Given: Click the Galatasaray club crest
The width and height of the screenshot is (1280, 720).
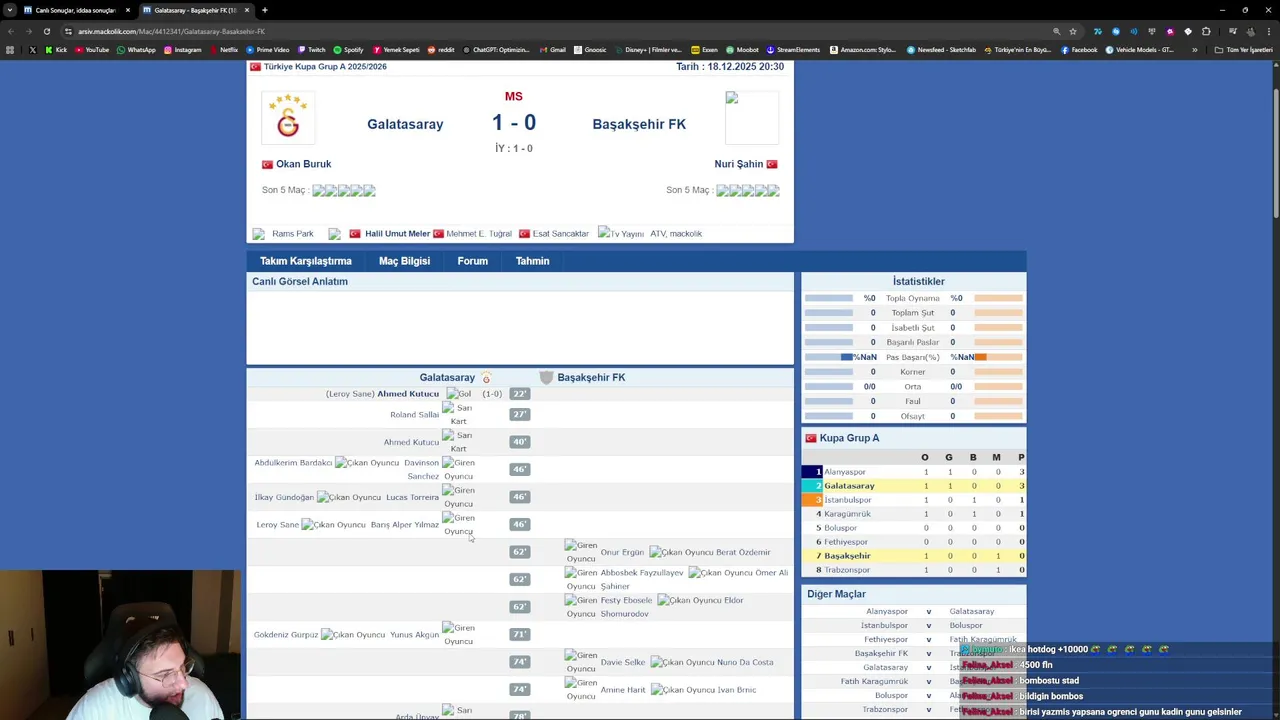Looking at the screenshot, I should [288, 119].
